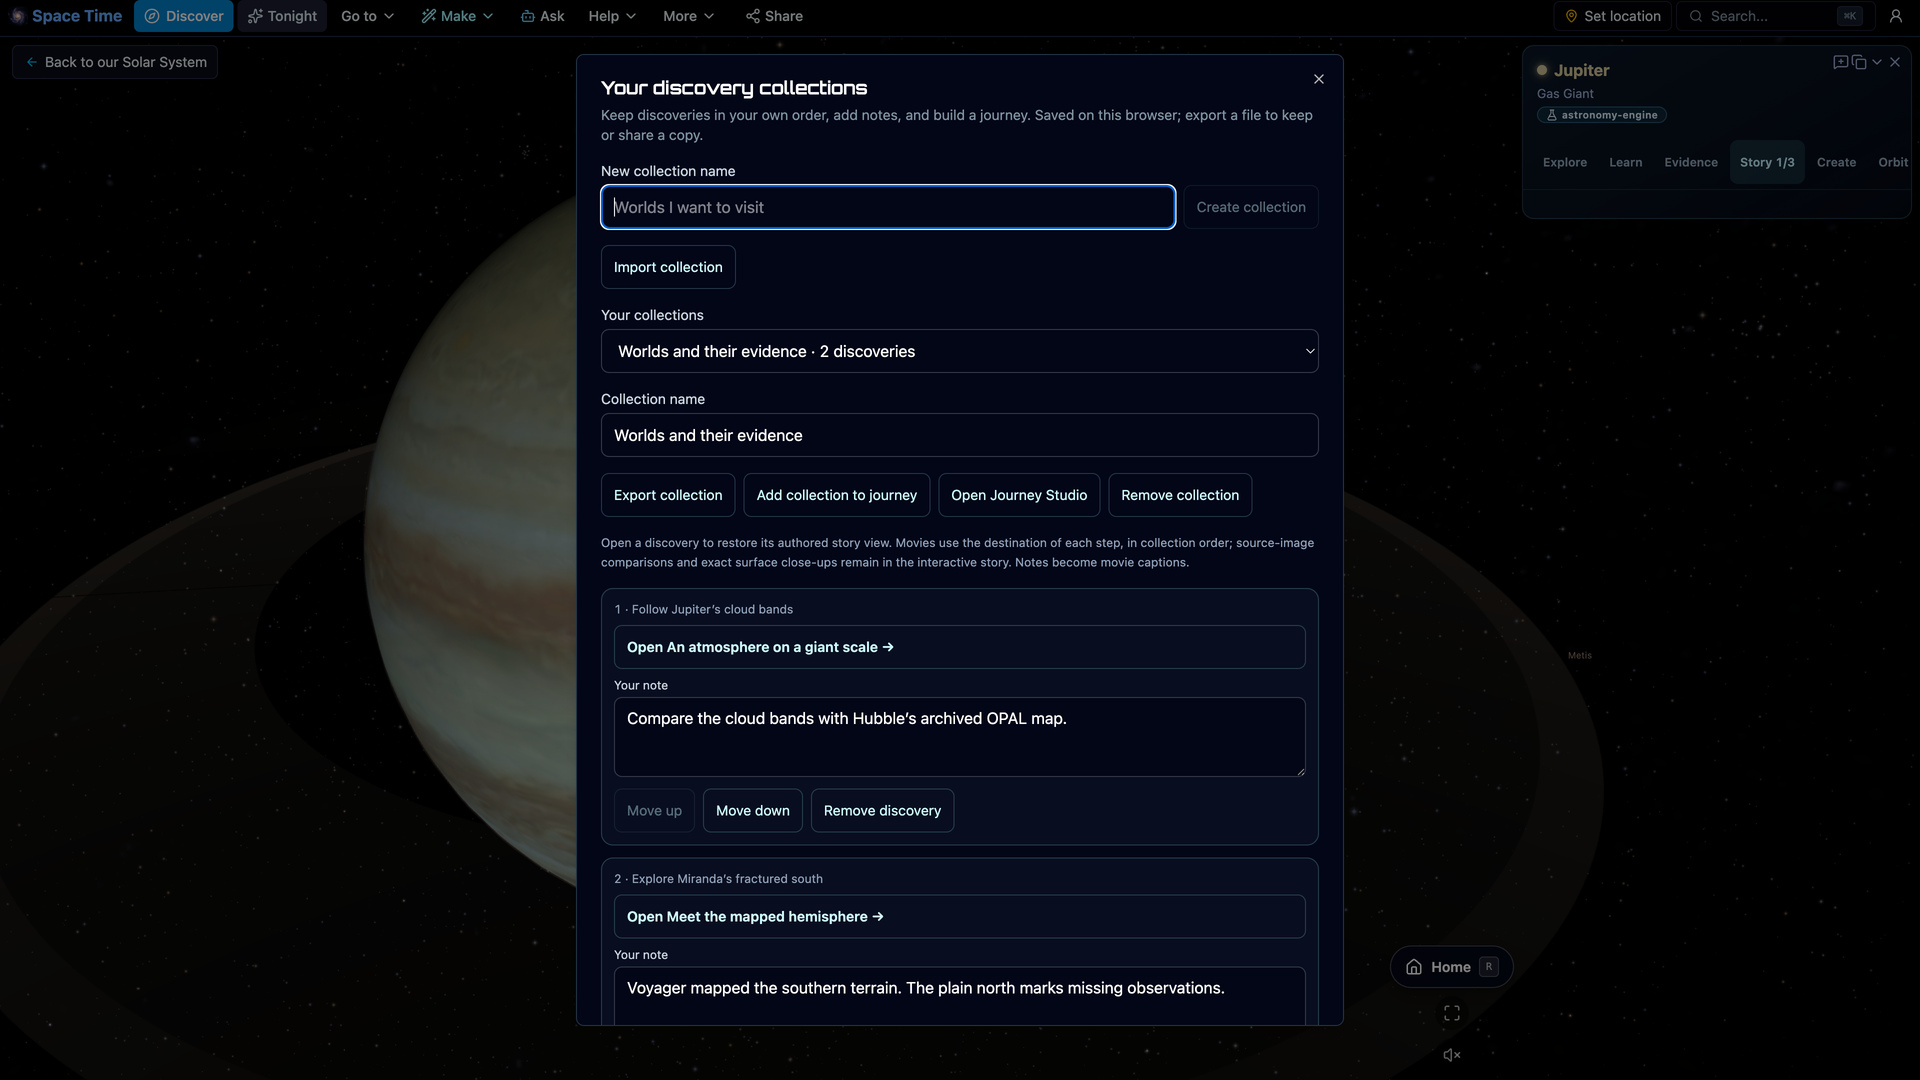Click Set location button
Screen dimensions: 1920x1080
click(1612, 16)
